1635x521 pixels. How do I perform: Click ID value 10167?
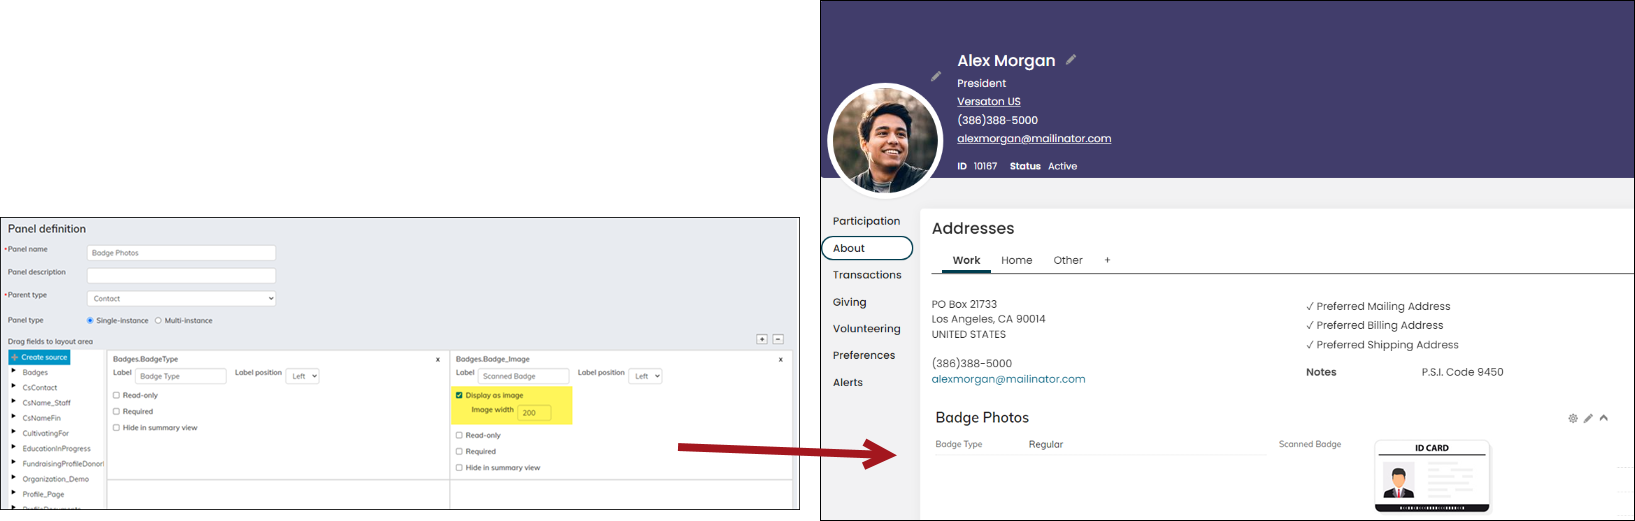[x=985, y=166]
